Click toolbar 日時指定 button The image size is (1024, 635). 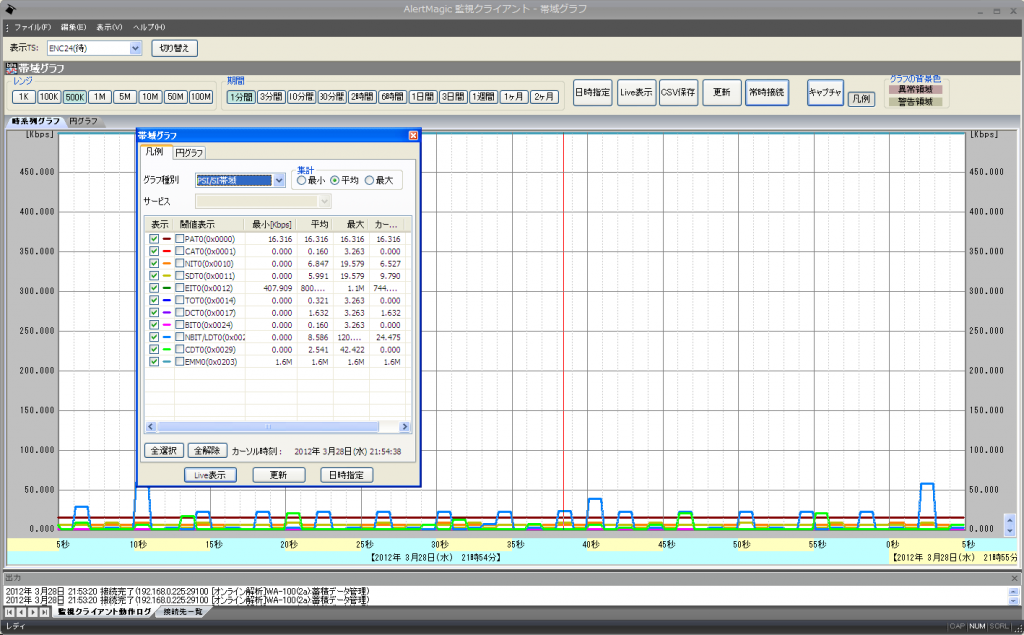[x=593, y=92]
